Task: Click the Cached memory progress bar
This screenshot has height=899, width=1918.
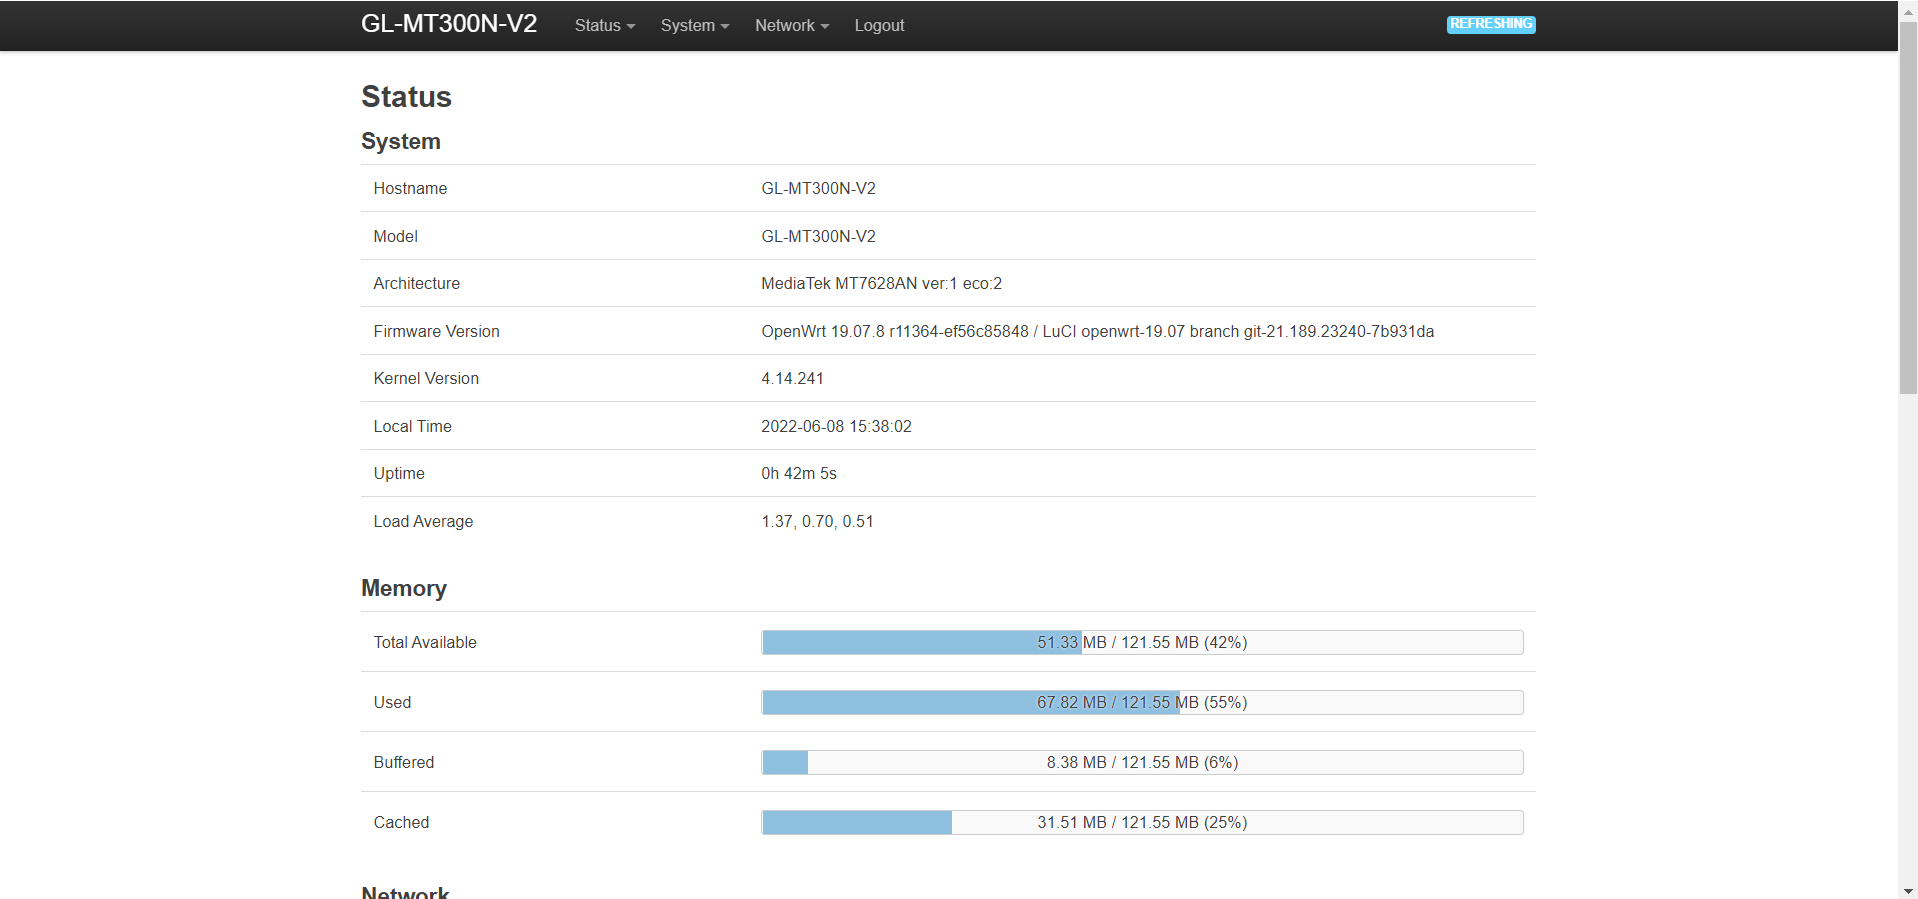Action: tap(1142, 822)
